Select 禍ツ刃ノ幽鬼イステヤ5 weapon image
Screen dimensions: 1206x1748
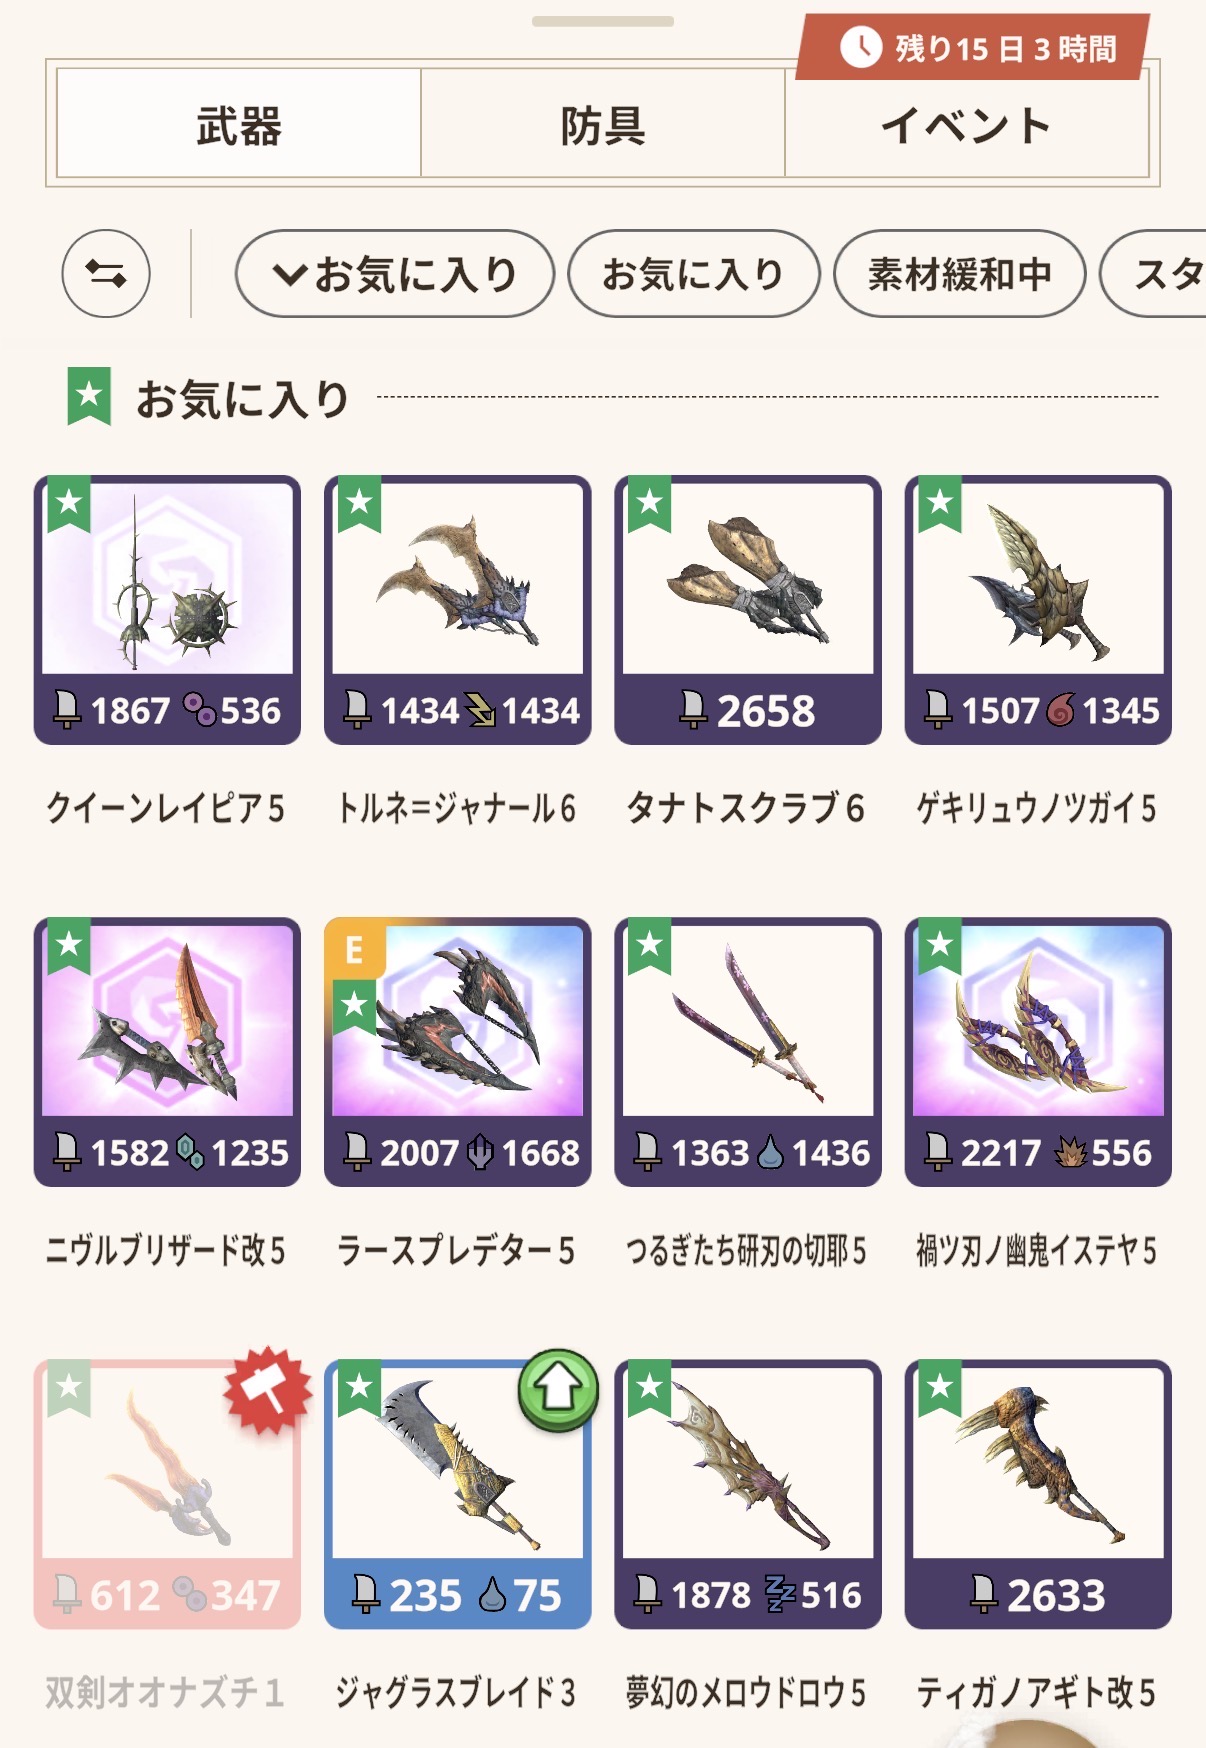[x=1038, y=1020]
